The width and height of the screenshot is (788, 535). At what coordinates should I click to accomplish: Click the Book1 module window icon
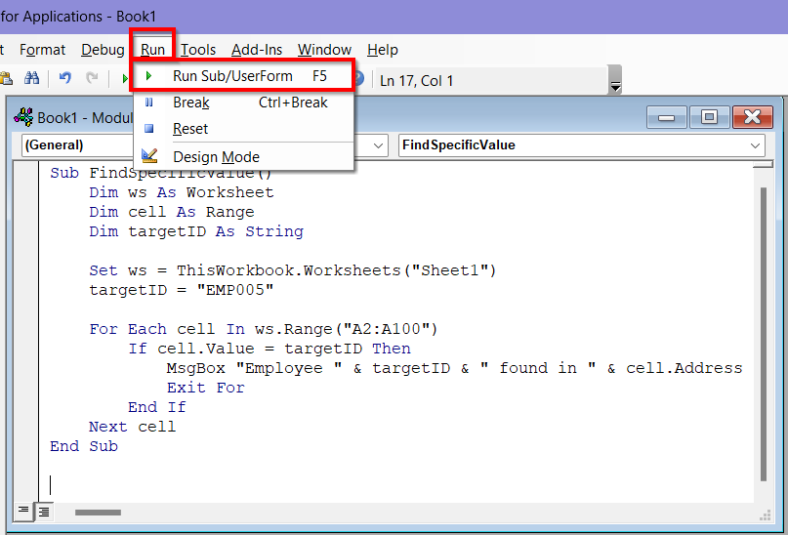pos(24,117)
